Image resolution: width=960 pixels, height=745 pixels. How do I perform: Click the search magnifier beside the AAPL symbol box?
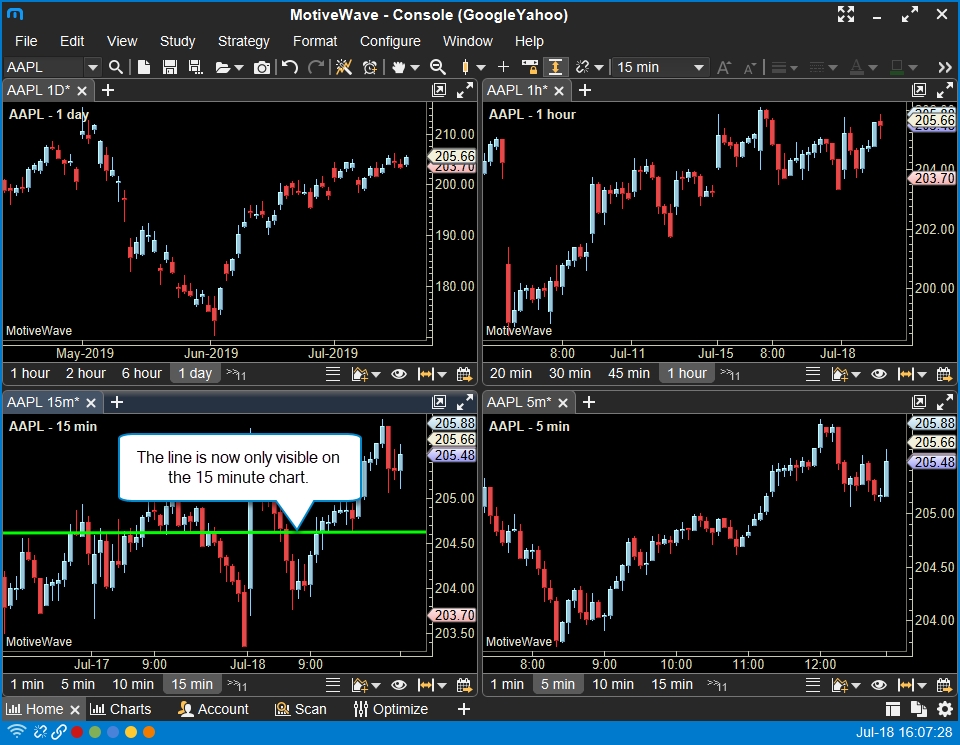point(116,67)
